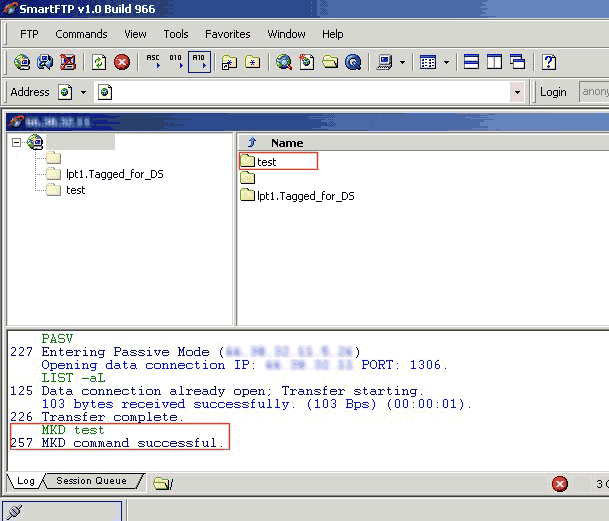Select binary 010 transfer mode icon
609x521 pixels.
[x=176, y=62]
